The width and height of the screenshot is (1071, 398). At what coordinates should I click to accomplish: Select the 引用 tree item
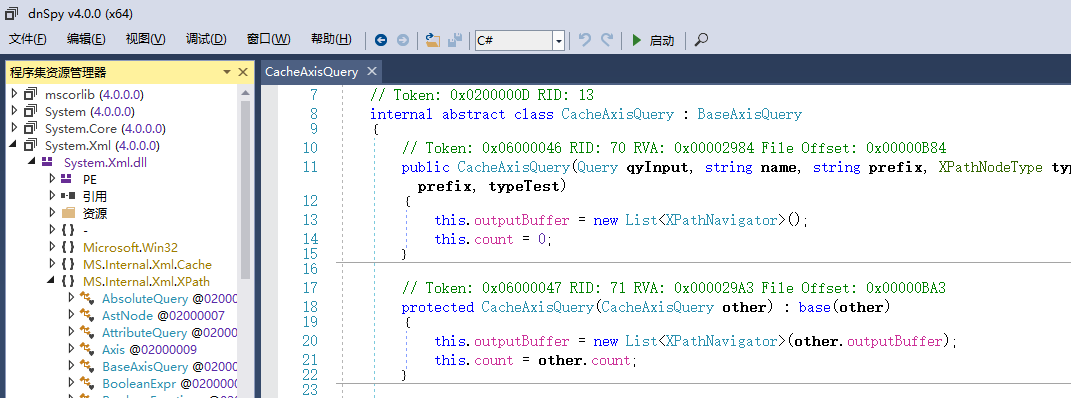(94, 197)
